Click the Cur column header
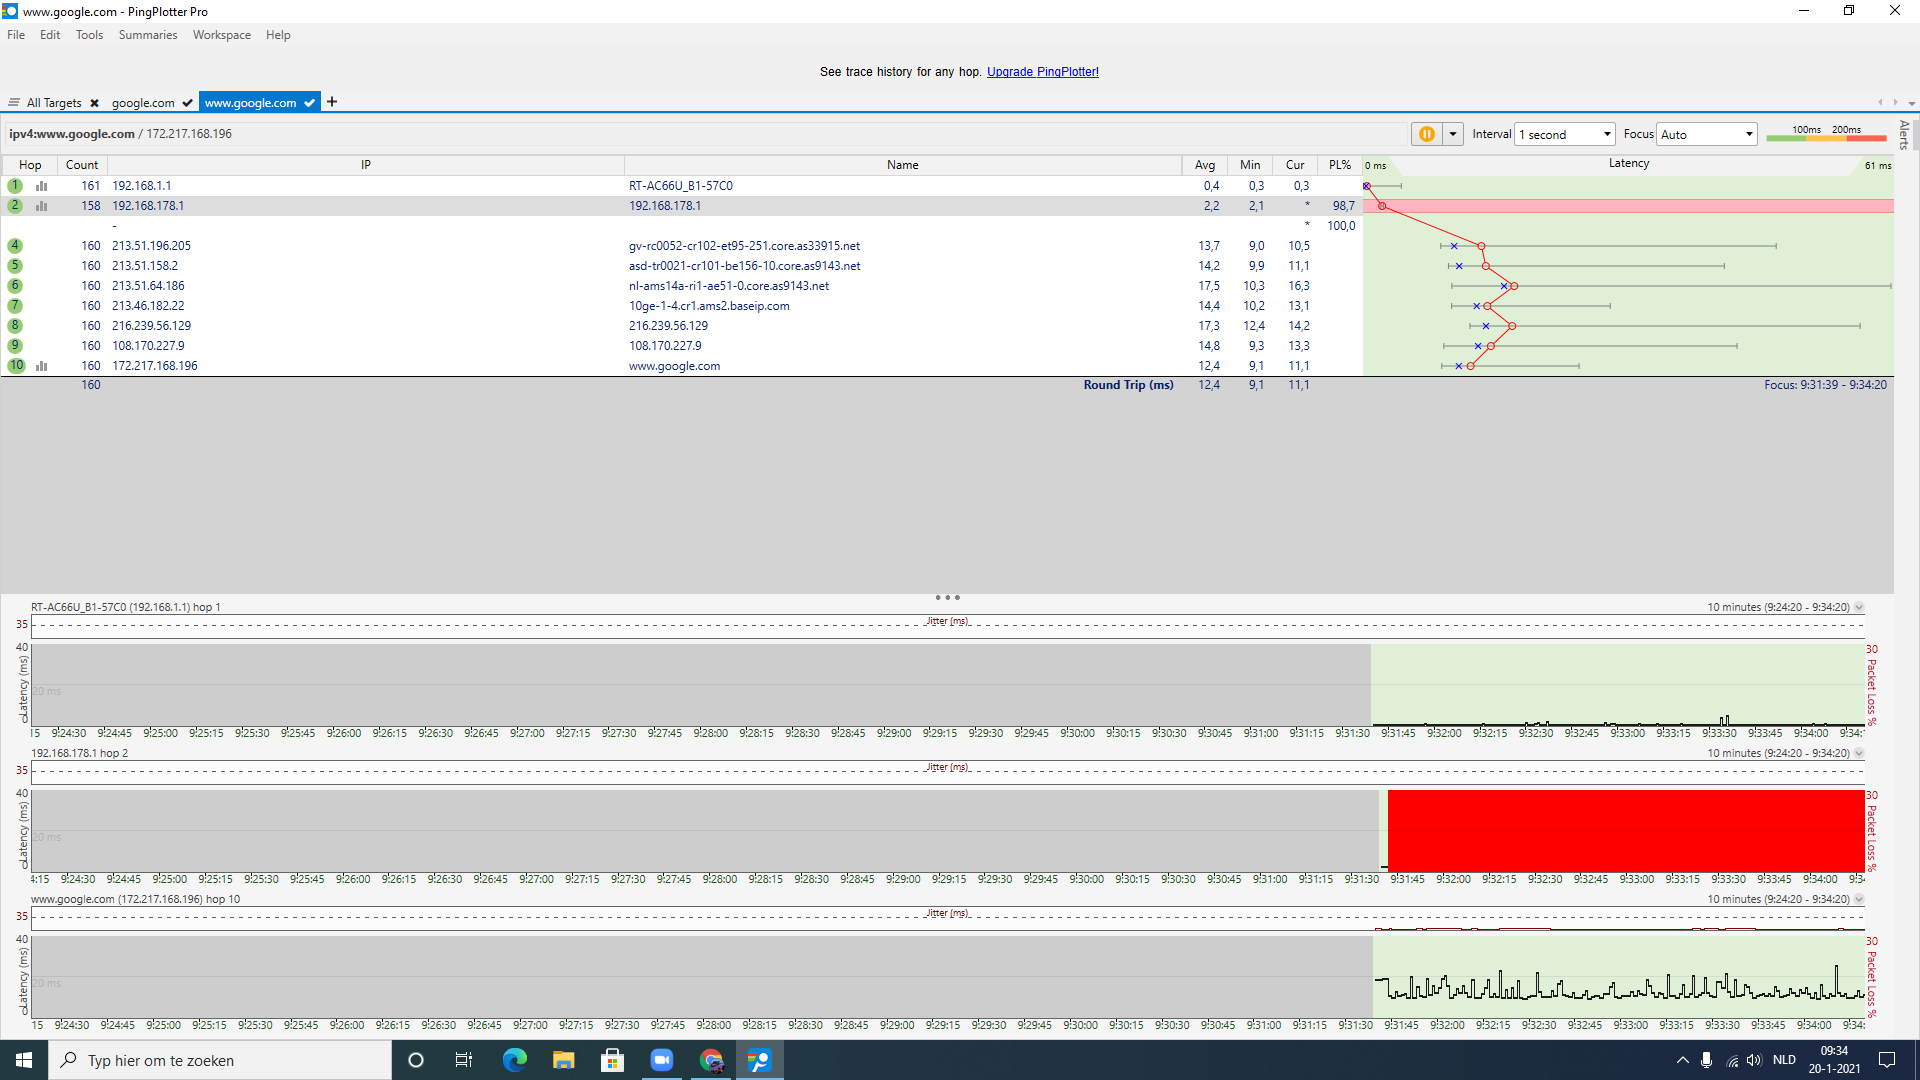 1295,165
